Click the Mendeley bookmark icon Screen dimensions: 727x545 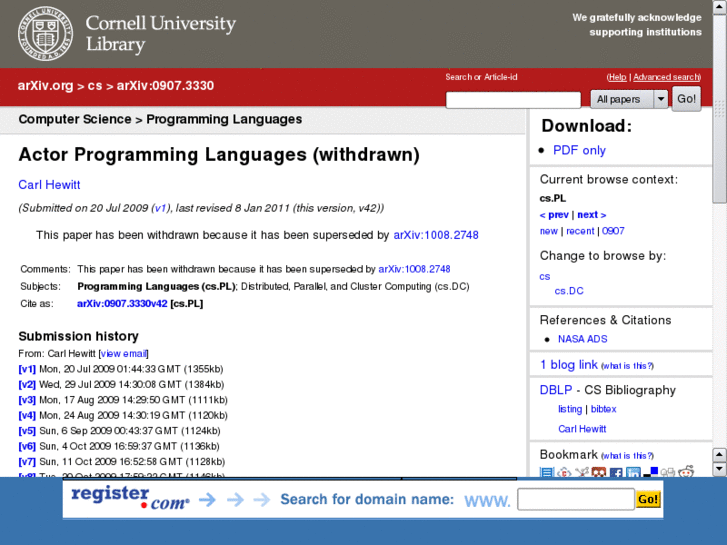click(599, 473)
